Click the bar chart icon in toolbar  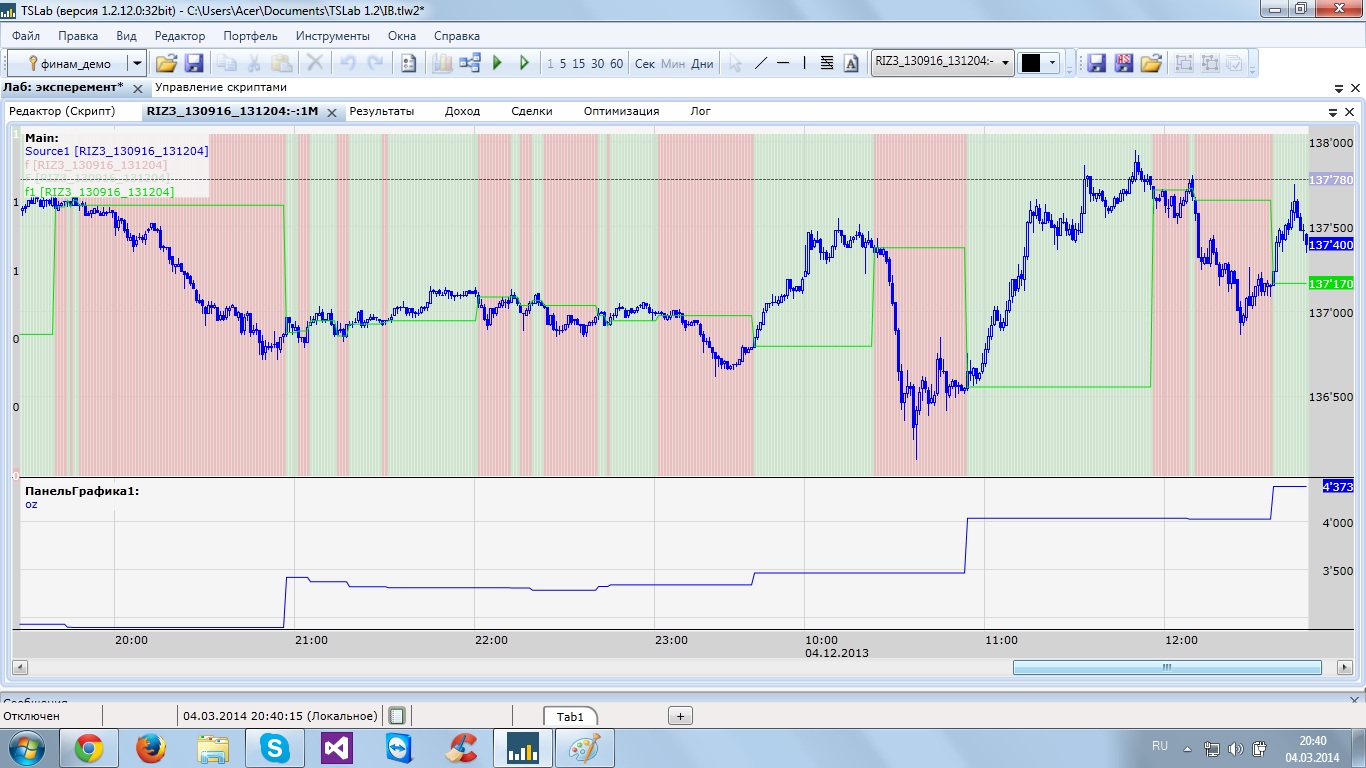442,63
